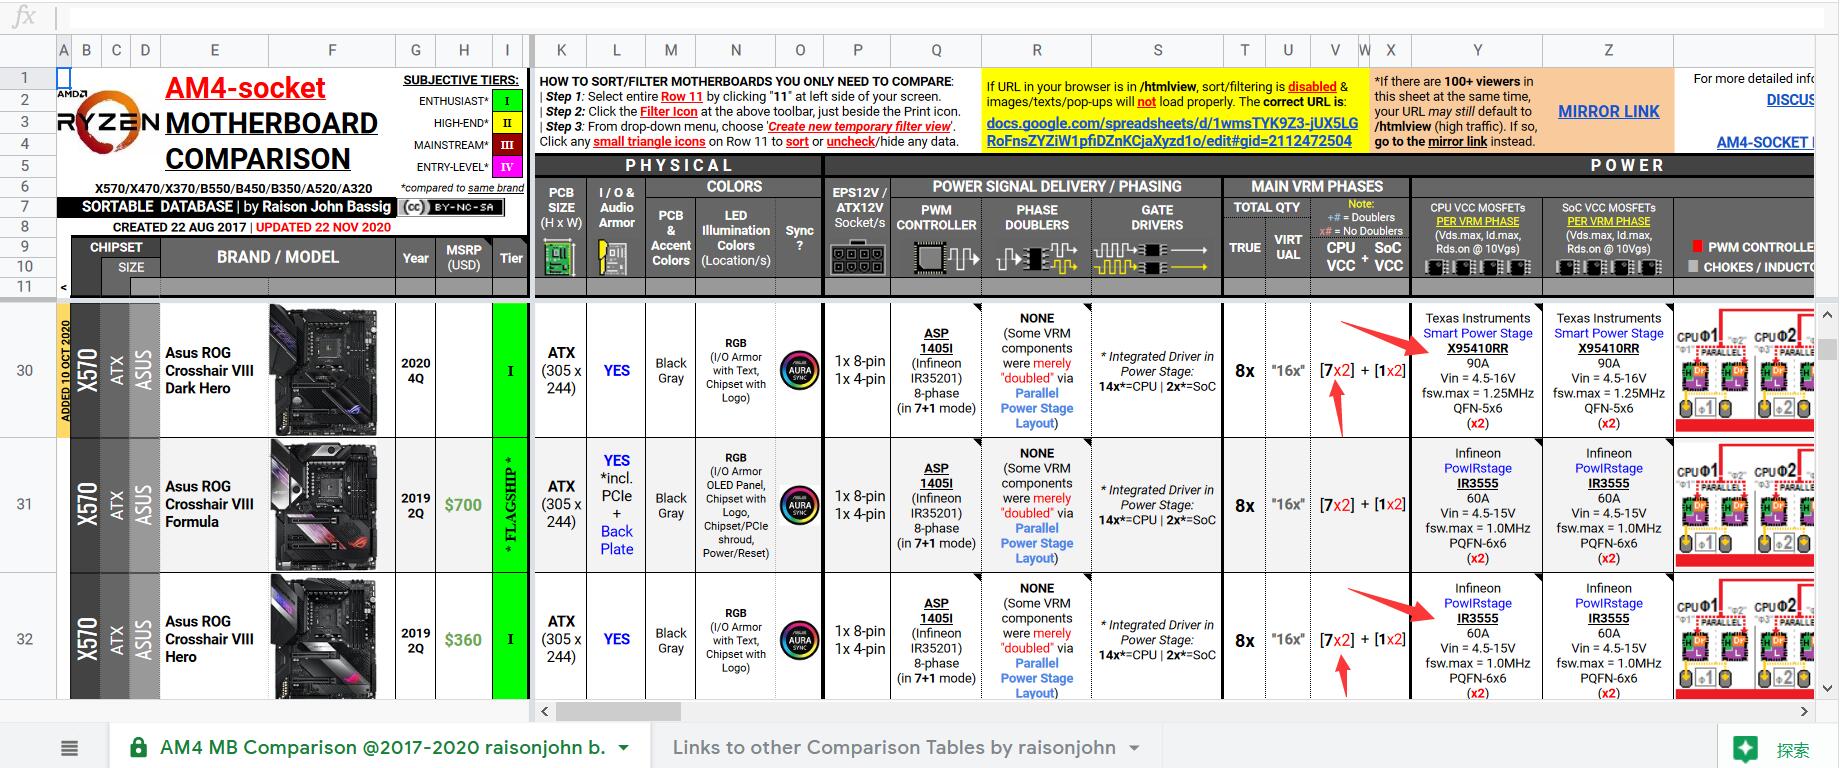Switch to Links to other Comparison Tables sheet
This screenshot has height=768, width=1842.
coord(893,748)
